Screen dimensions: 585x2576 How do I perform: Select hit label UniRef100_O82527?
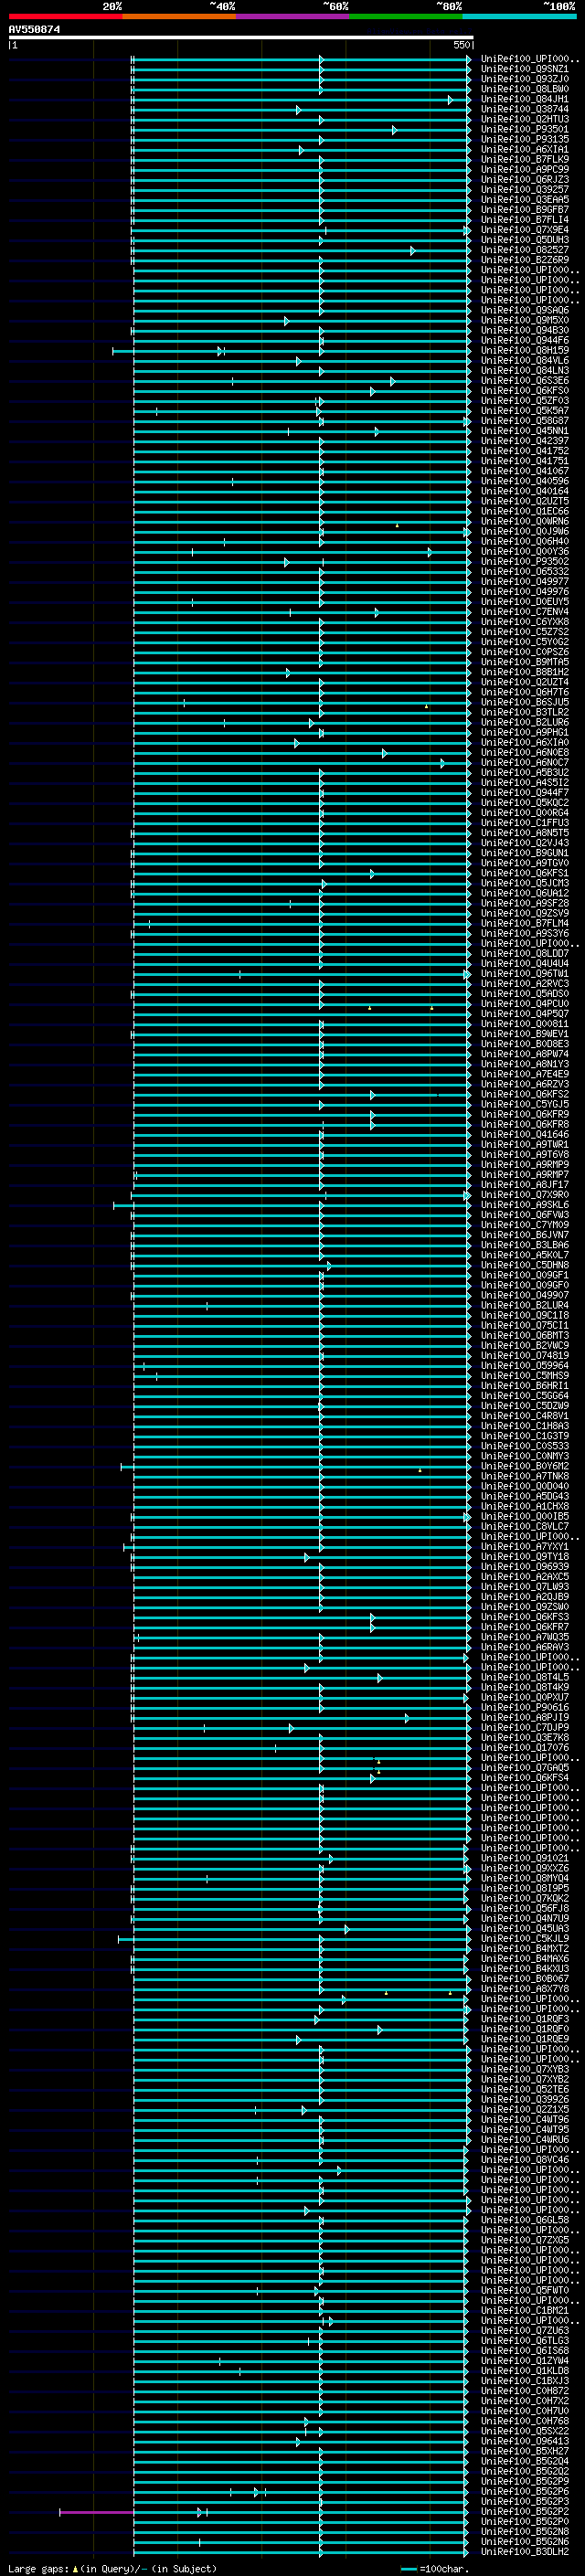pyautogui.click(x=524, y=250)
